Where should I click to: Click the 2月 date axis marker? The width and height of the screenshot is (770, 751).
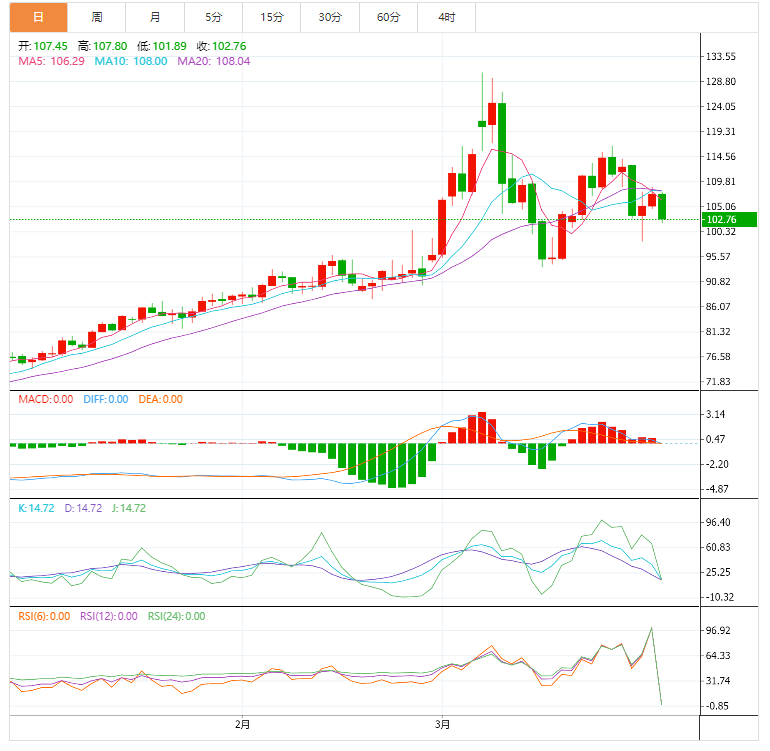pyautogui.click(x=243, y=724)
